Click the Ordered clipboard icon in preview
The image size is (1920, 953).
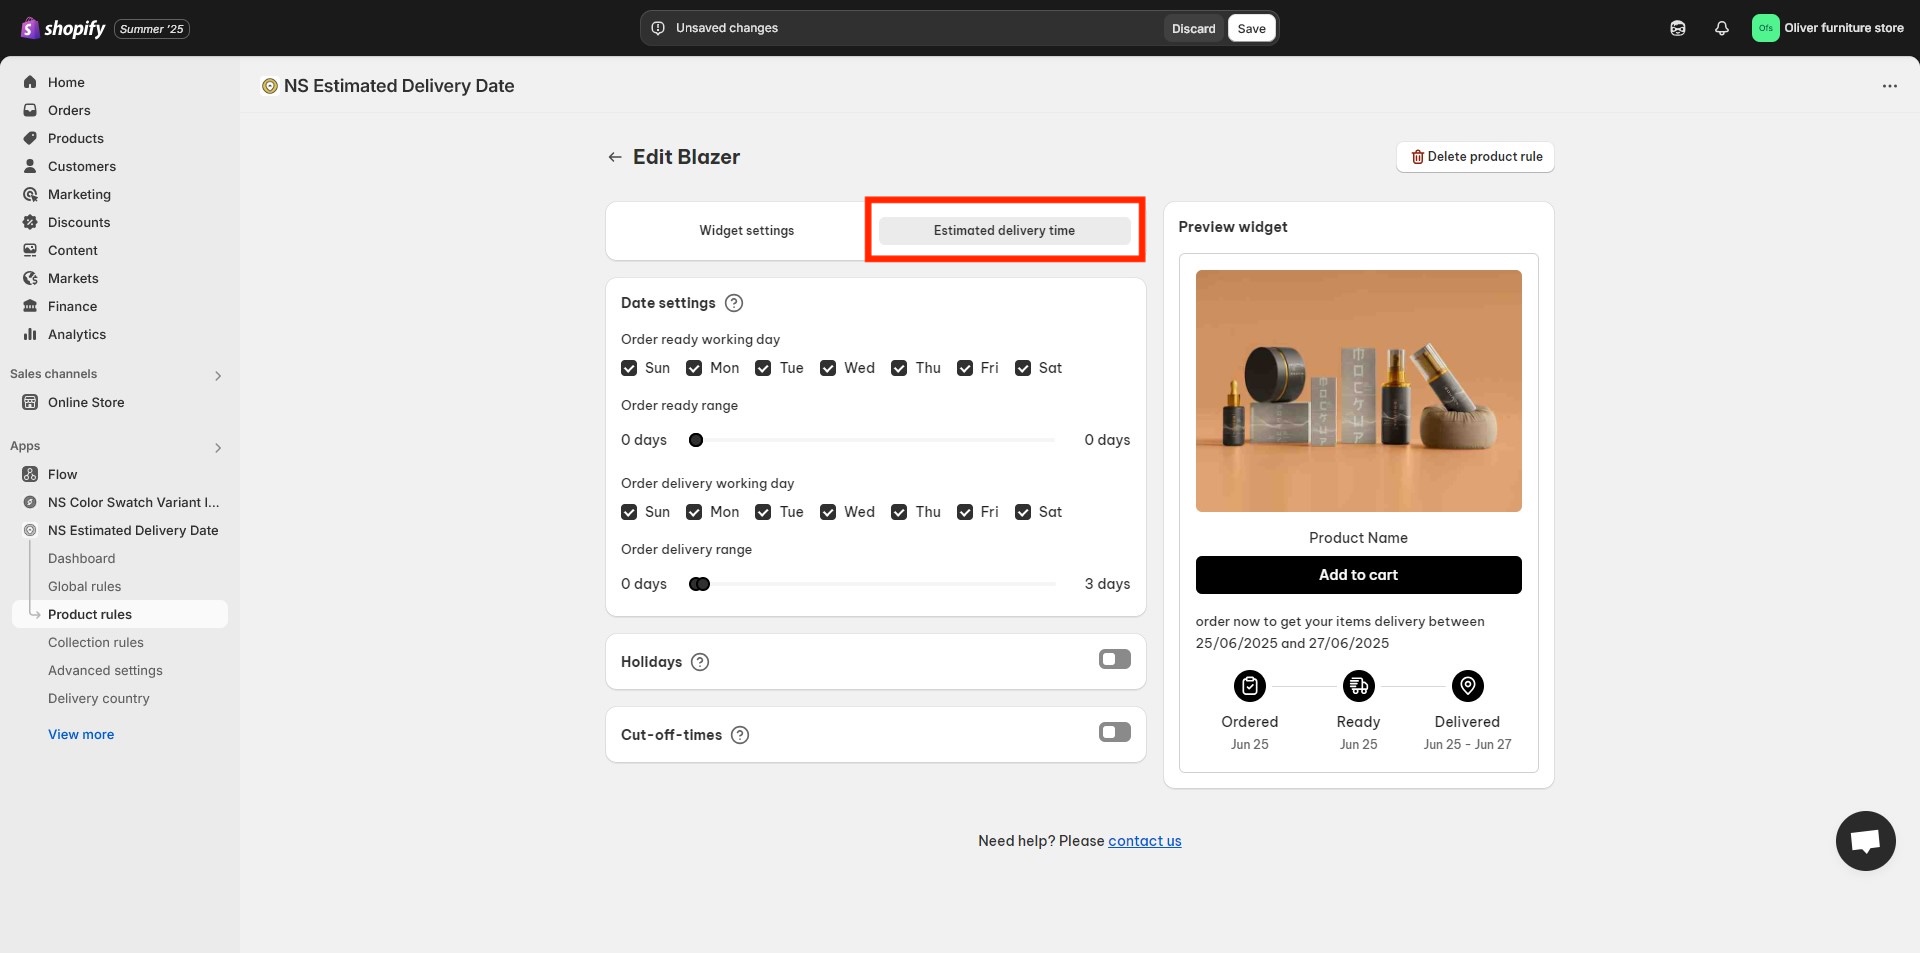pyautogui.click(x=1250, y=686)
